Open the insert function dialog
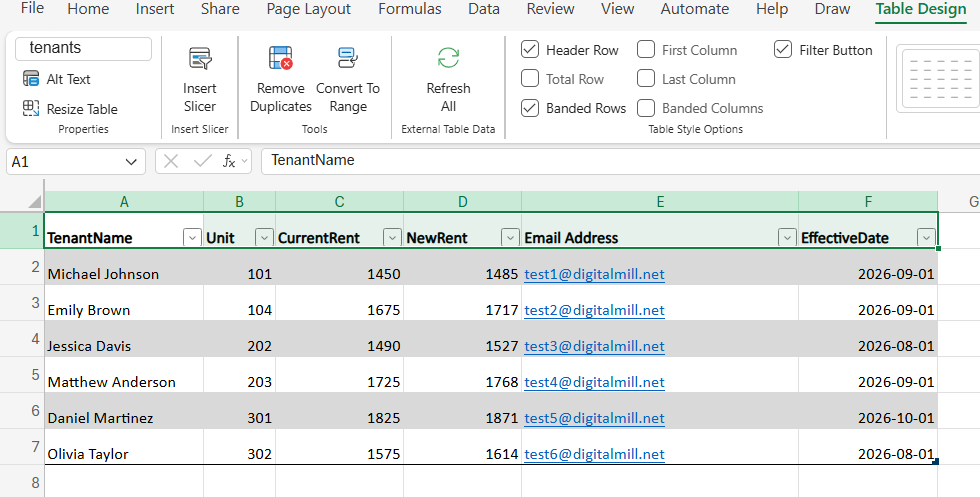 (x=229, y=161)
